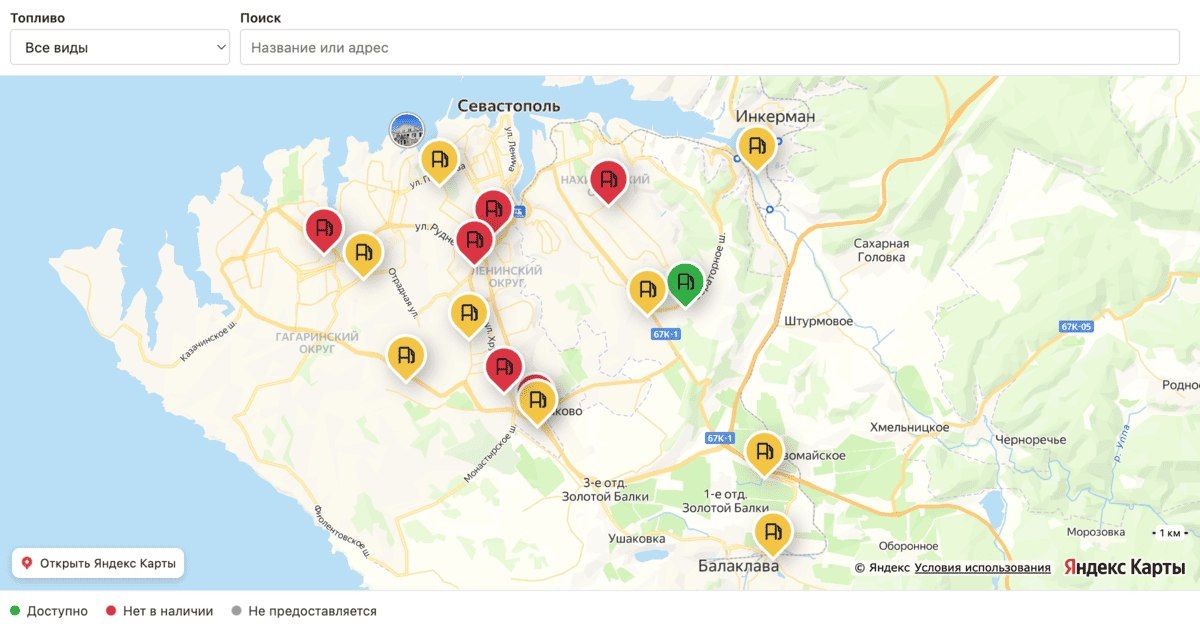
Task: Click the red marker above Leninsky district label
Action: coord(474,241)
